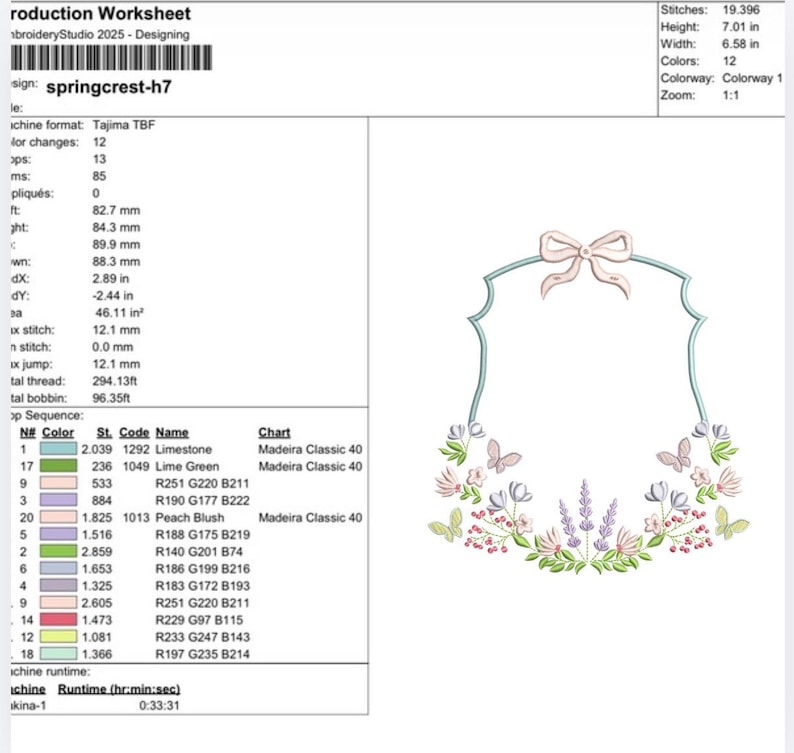Click the Runtime (hr:min:sec) header
The height and width of the screenshot is (753, 794).
click(x=119, y=689)
